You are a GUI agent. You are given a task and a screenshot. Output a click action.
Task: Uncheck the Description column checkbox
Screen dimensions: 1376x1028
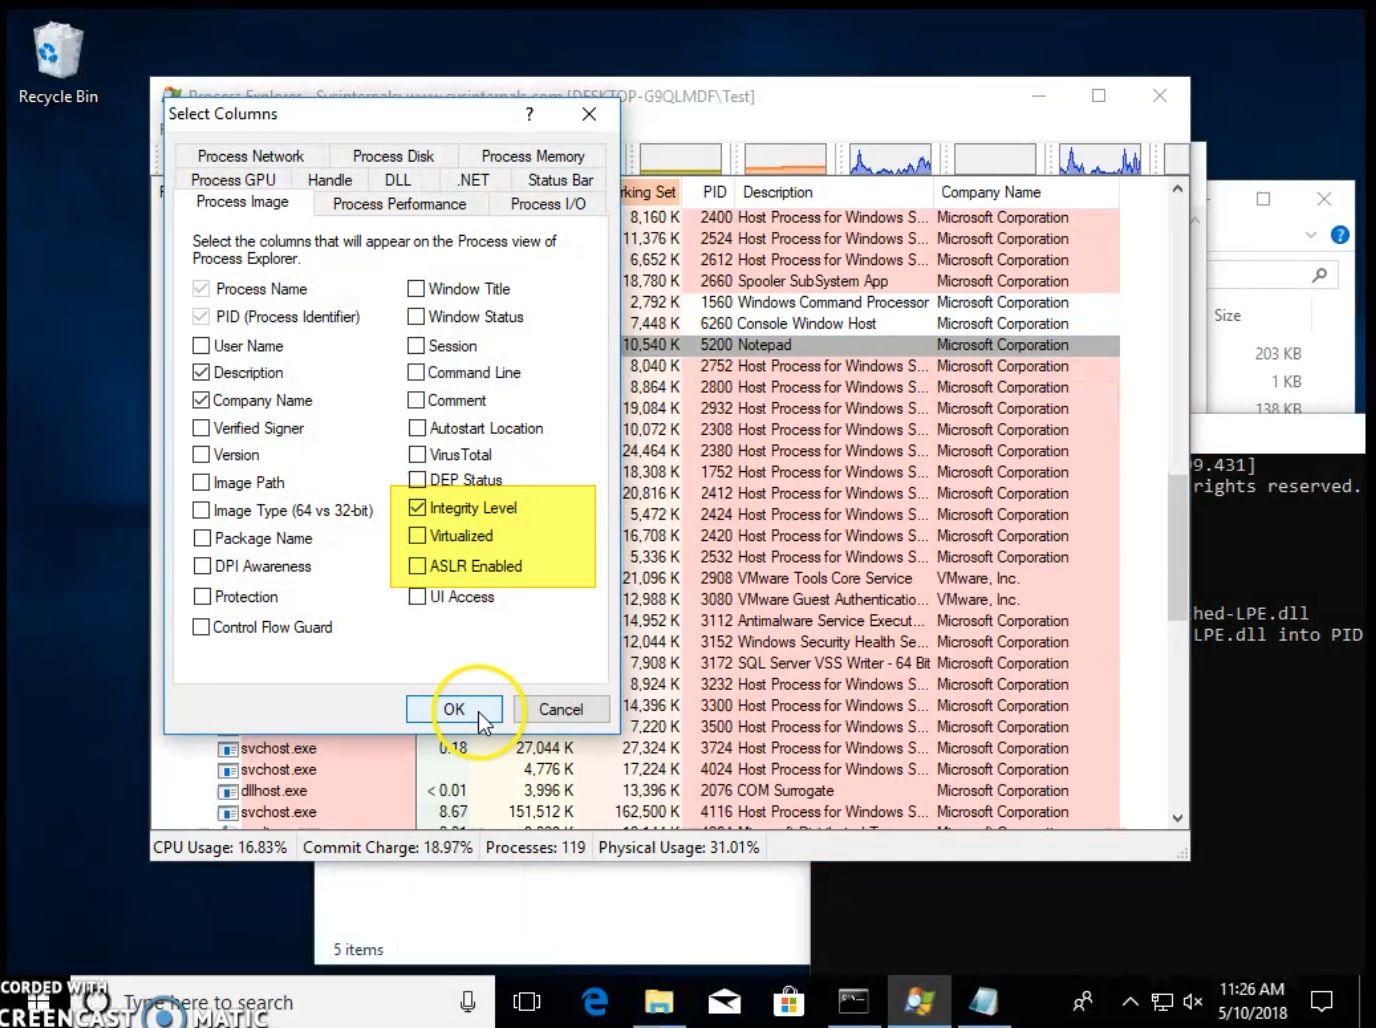click(x=201, y=372)
